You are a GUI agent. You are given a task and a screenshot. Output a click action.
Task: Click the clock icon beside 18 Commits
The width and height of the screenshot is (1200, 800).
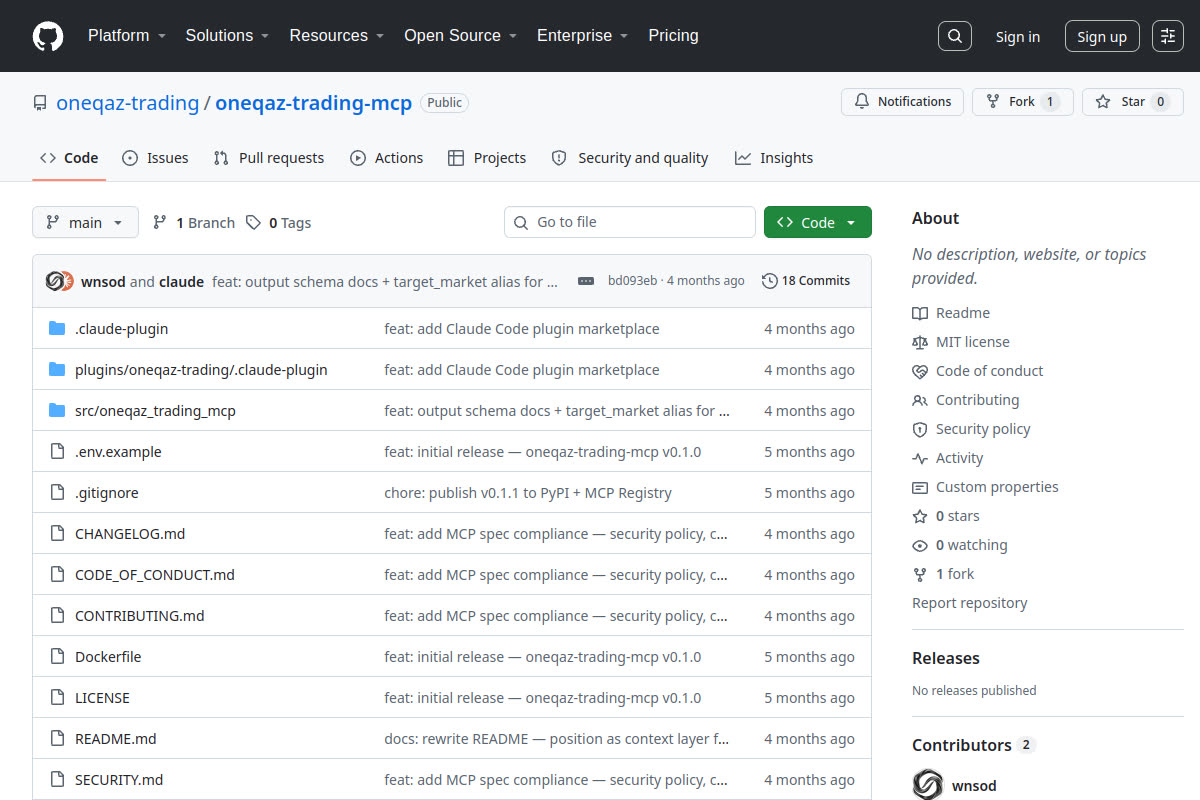tap(769, 281)
